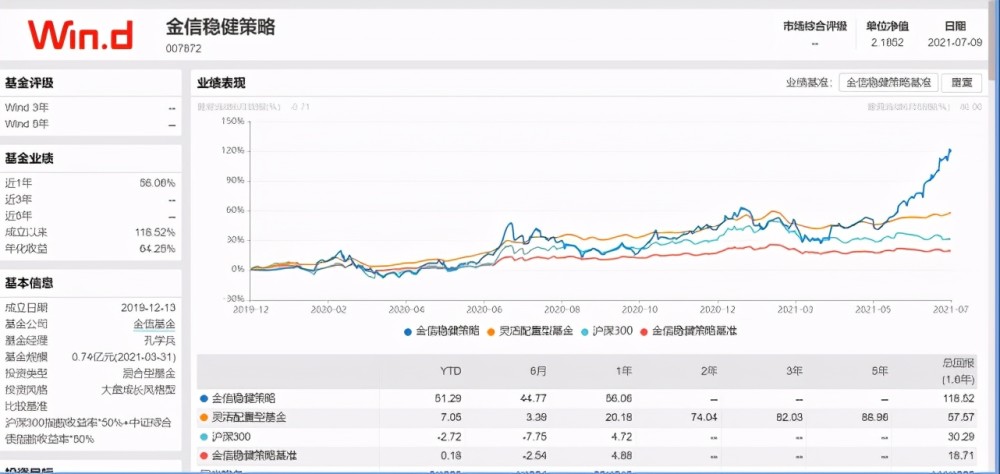Click the 基金规模 value 0.74亿元
The width and height of the screenshot is (1000, 474).
click(x=124, y=357)
